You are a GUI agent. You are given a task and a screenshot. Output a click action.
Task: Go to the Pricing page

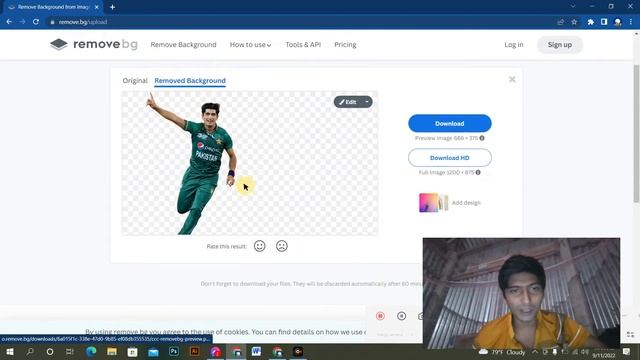345,44
